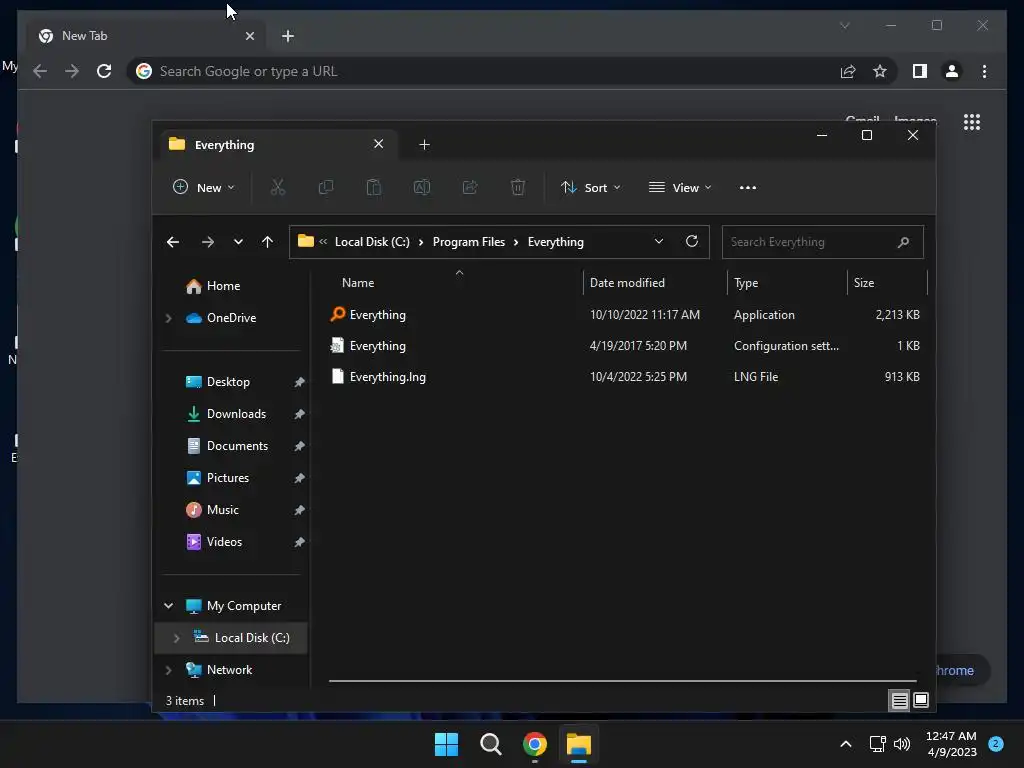
Task: Click the Copy icon in Explorer toolbar
Action: (325, 187)
